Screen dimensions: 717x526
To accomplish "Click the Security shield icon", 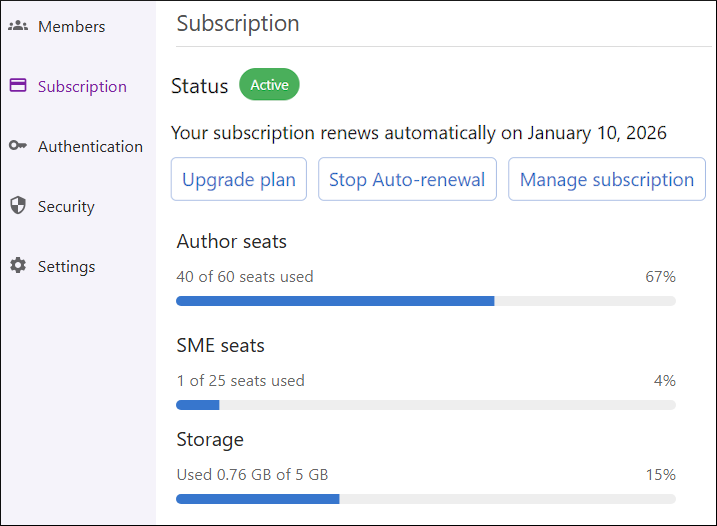I will 18,206.
